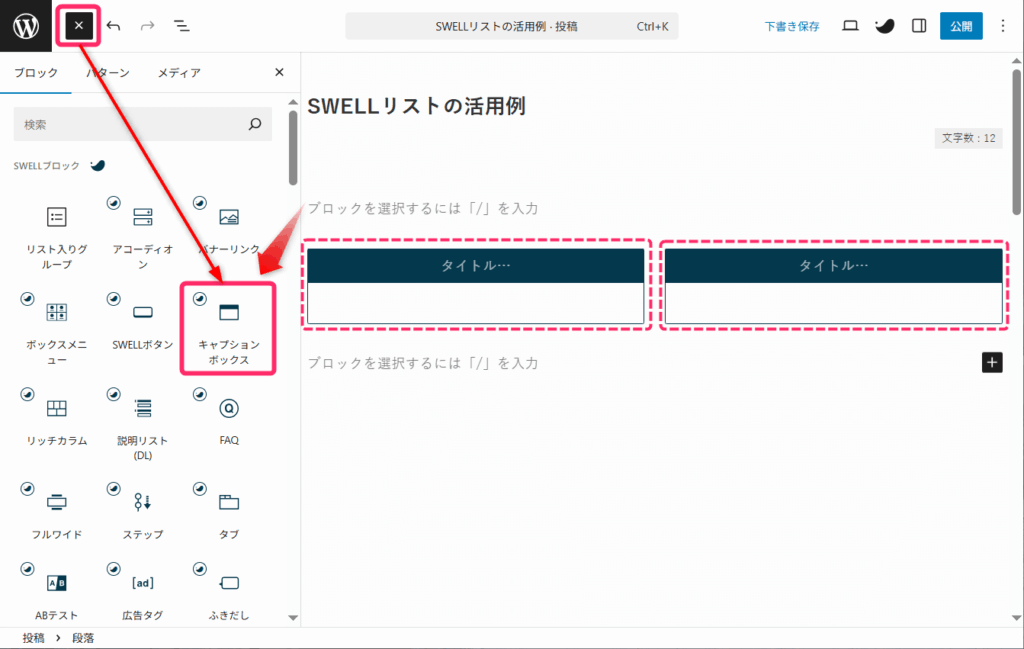
Task: Open the document overview list view
Action: [x=182, y=26]
